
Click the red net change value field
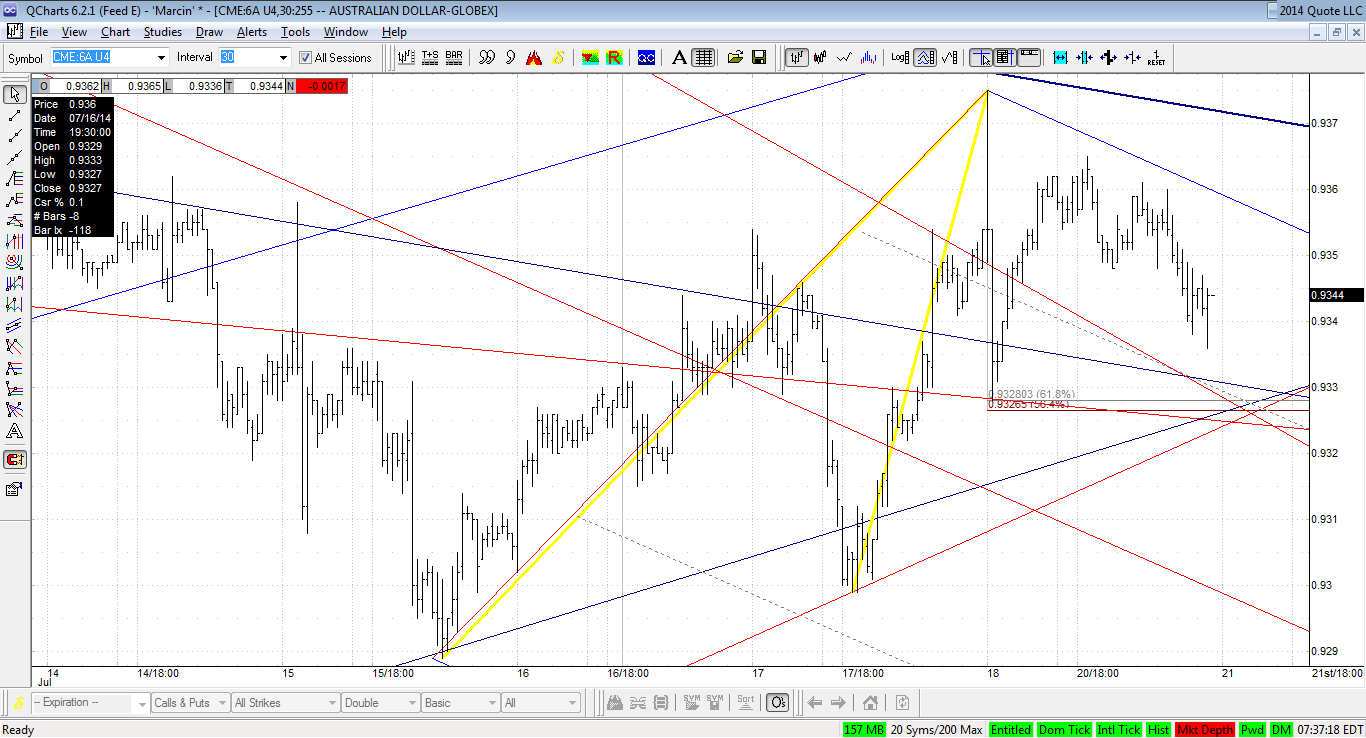322,87
